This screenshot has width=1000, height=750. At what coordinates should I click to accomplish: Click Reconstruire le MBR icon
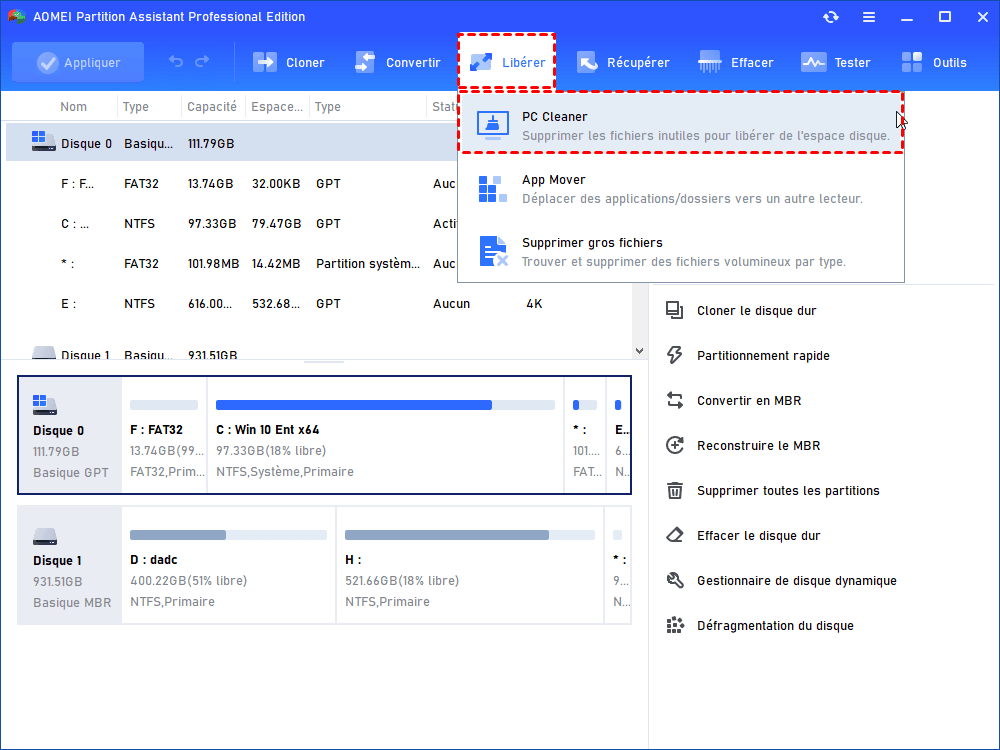pos(674,445)
